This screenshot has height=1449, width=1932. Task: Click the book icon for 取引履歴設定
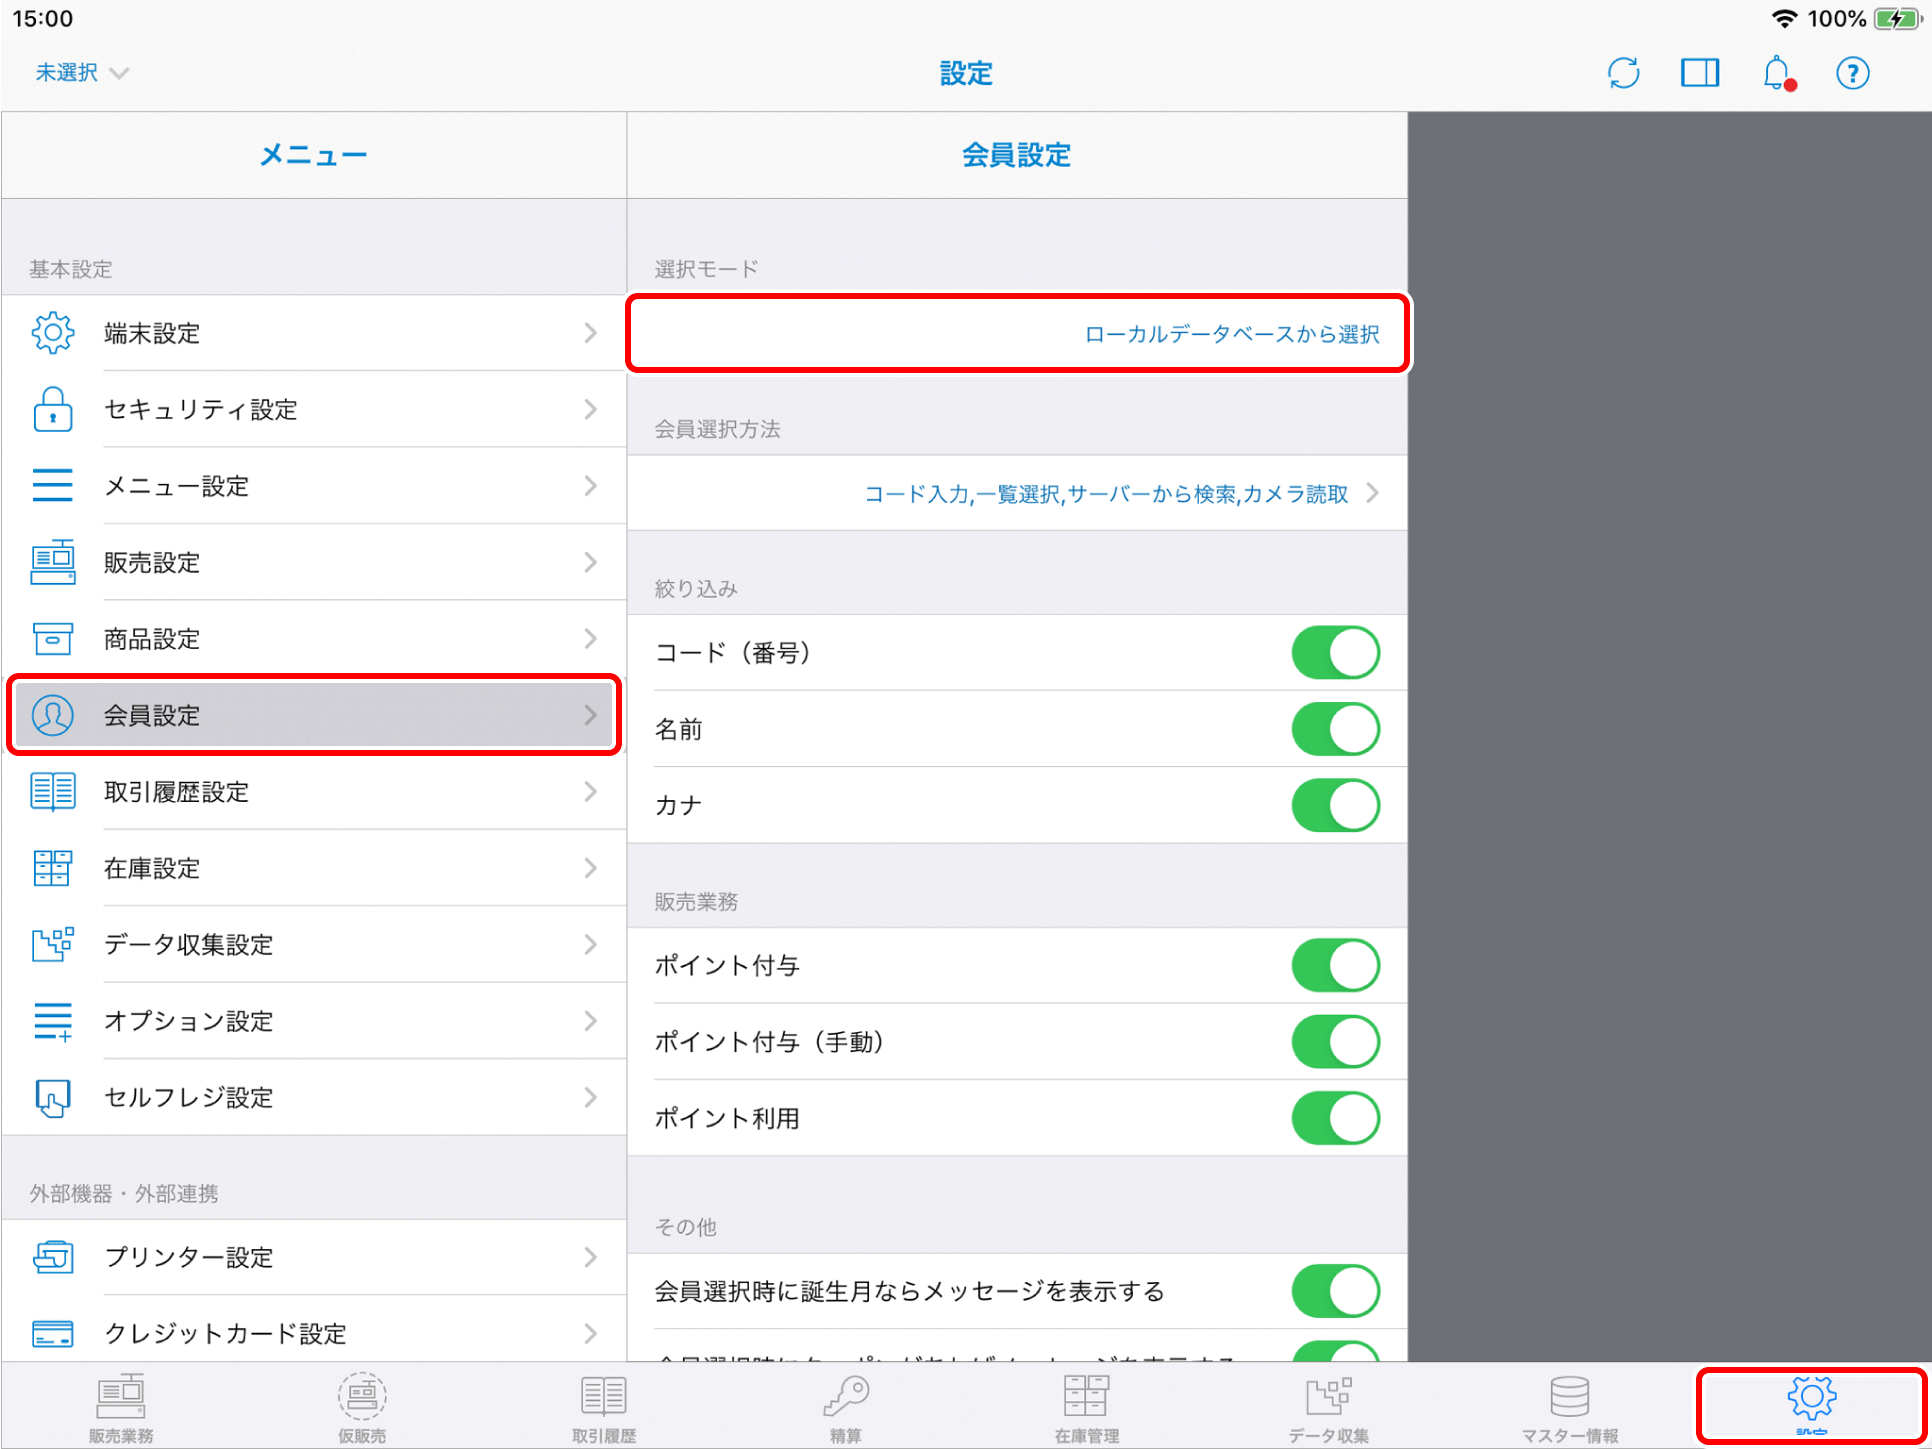point(53,792)
